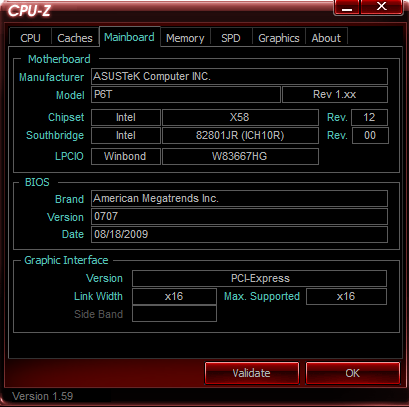Viewport: 409px width, 407px height.
Task: Click the Manufacturer field ASUSTeK Computer INC.
Action: point(239,76)
